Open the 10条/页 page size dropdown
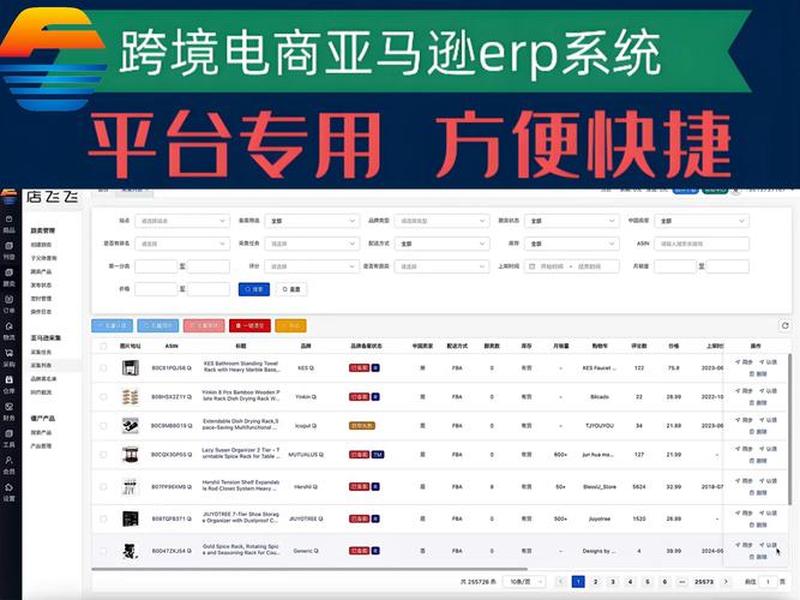Viewport: 800px width, 600px height. (524, 582)
